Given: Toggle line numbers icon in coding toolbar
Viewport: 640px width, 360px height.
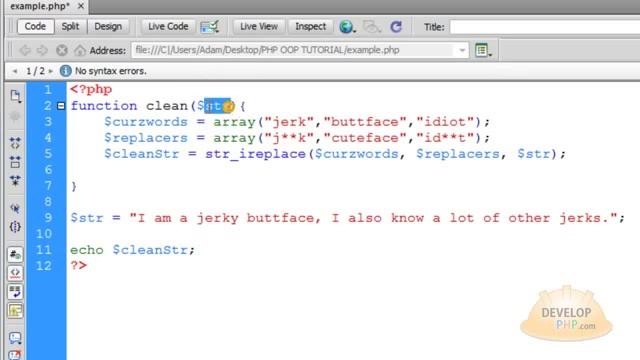Looking at the screenshot, I should (x=15, y=255).
